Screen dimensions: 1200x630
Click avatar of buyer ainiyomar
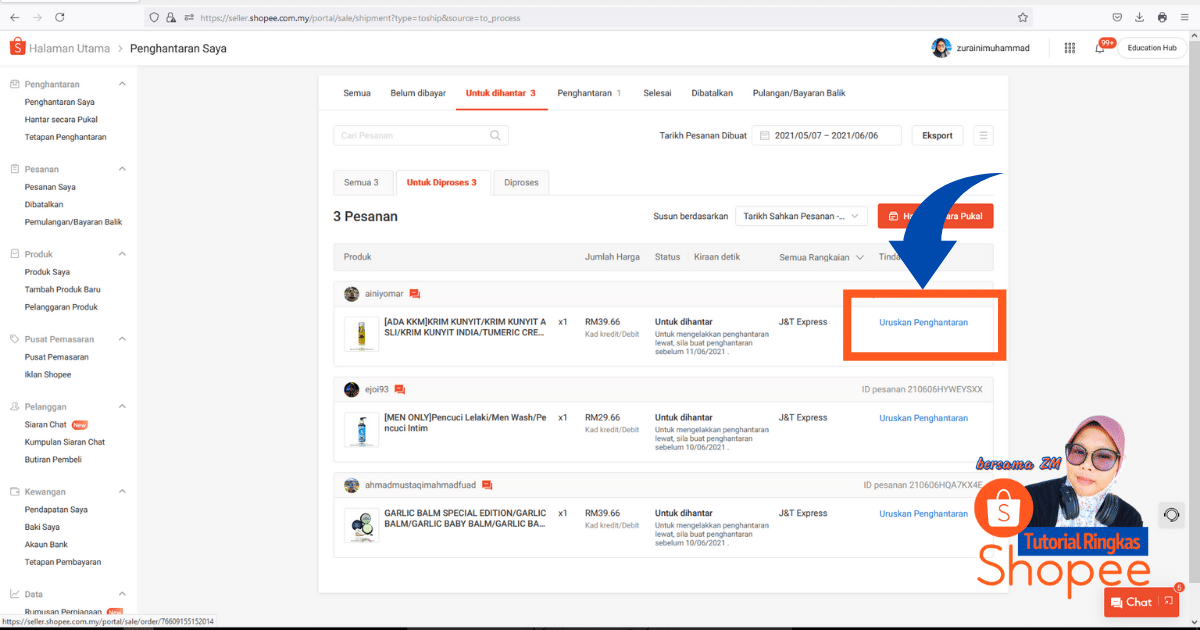(351, 294)
